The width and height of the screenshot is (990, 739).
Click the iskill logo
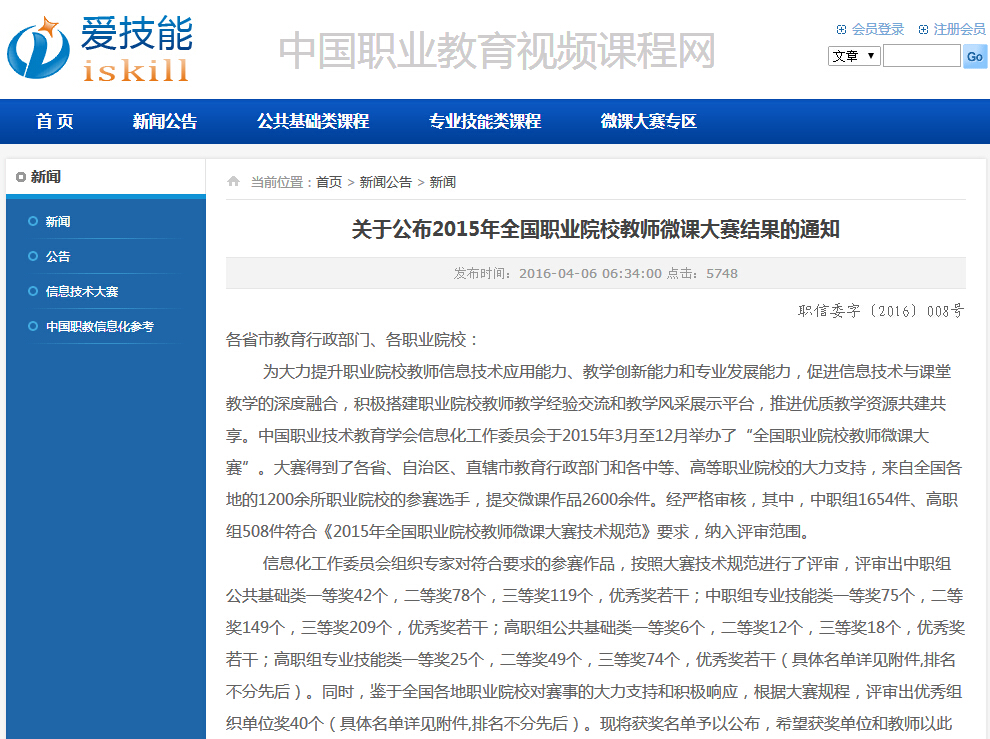[98, 47]
